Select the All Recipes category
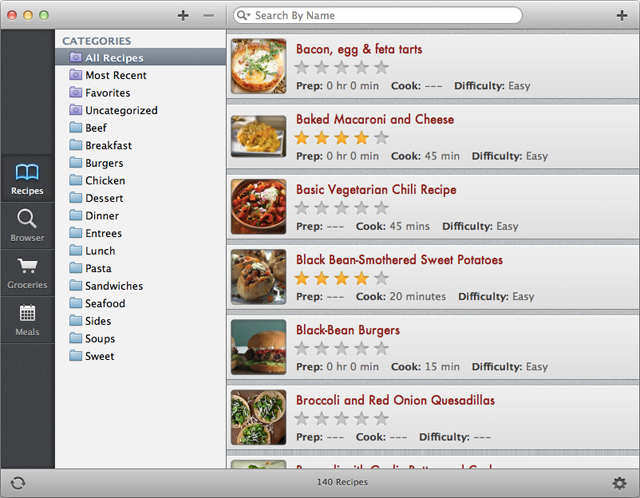 coord(140,58)
